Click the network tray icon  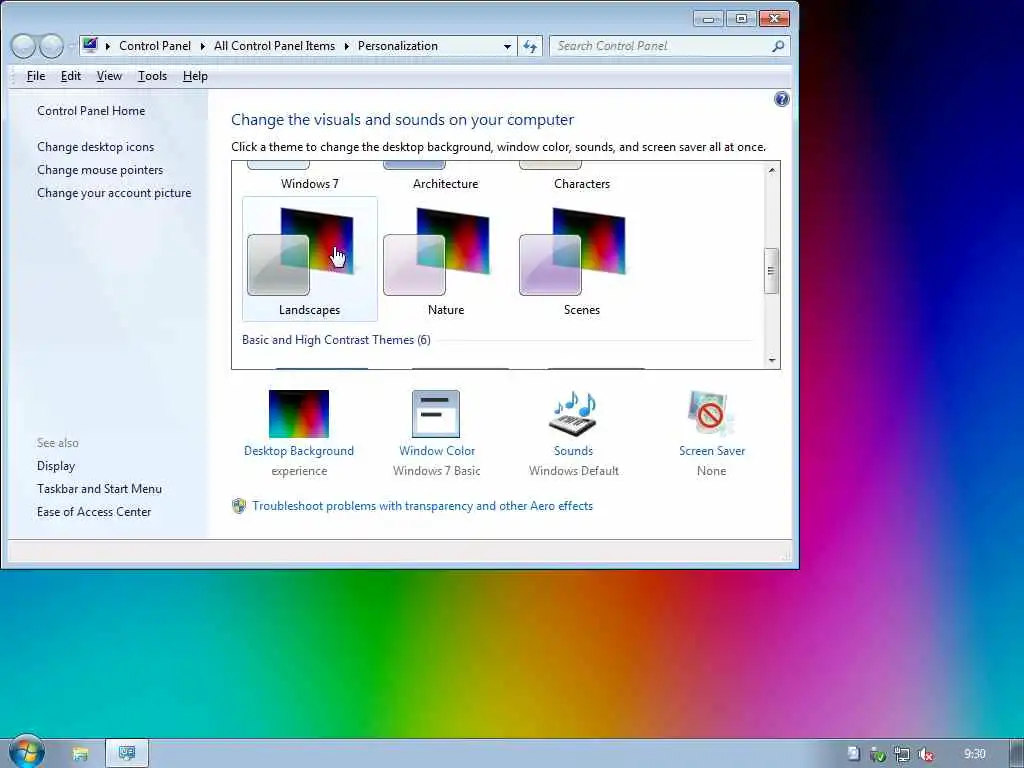click(x=901, y=754)
